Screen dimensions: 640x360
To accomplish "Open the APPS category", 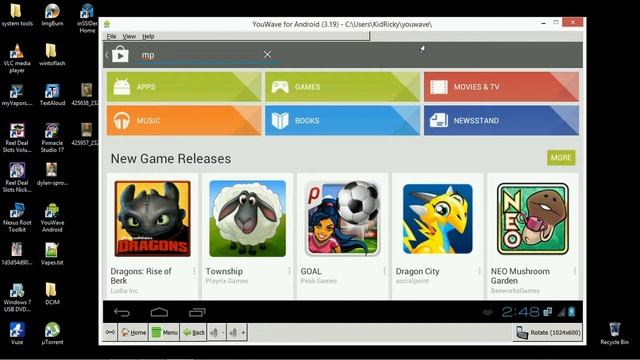I will tap(184, 87).
